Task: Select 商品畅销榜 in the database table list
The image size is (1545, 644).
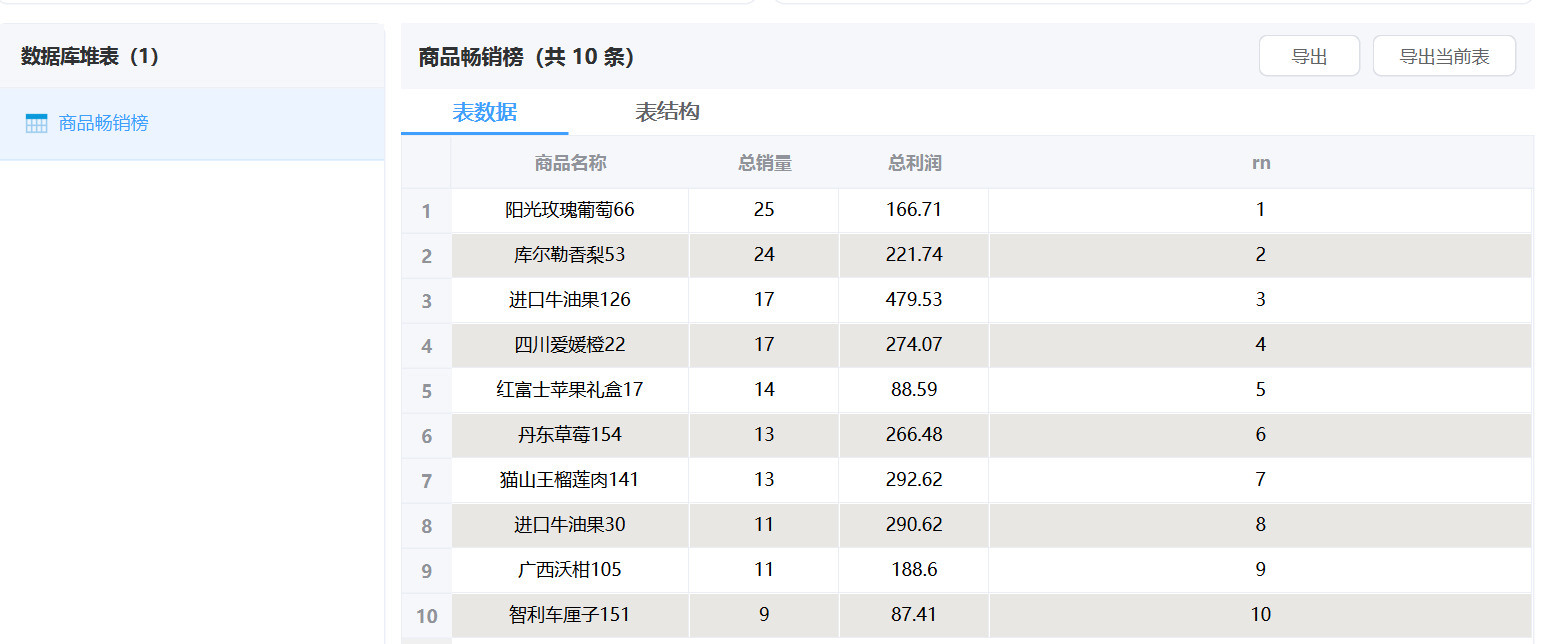Action: click(103, 124)
